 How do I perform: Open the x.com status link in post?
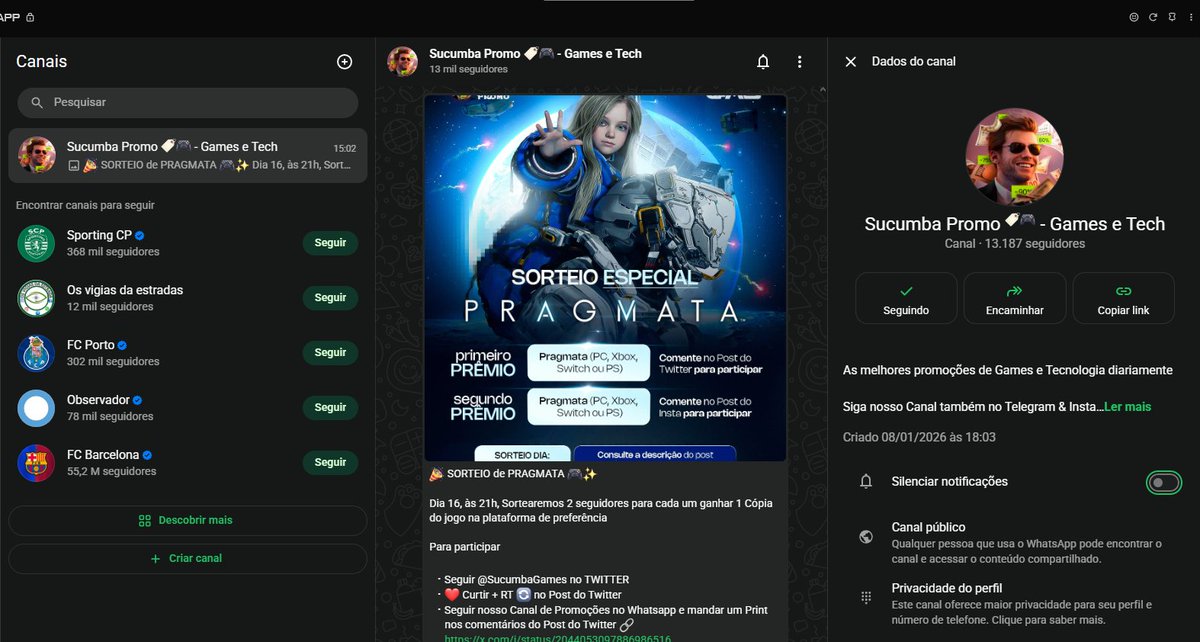tap(558, 638)
